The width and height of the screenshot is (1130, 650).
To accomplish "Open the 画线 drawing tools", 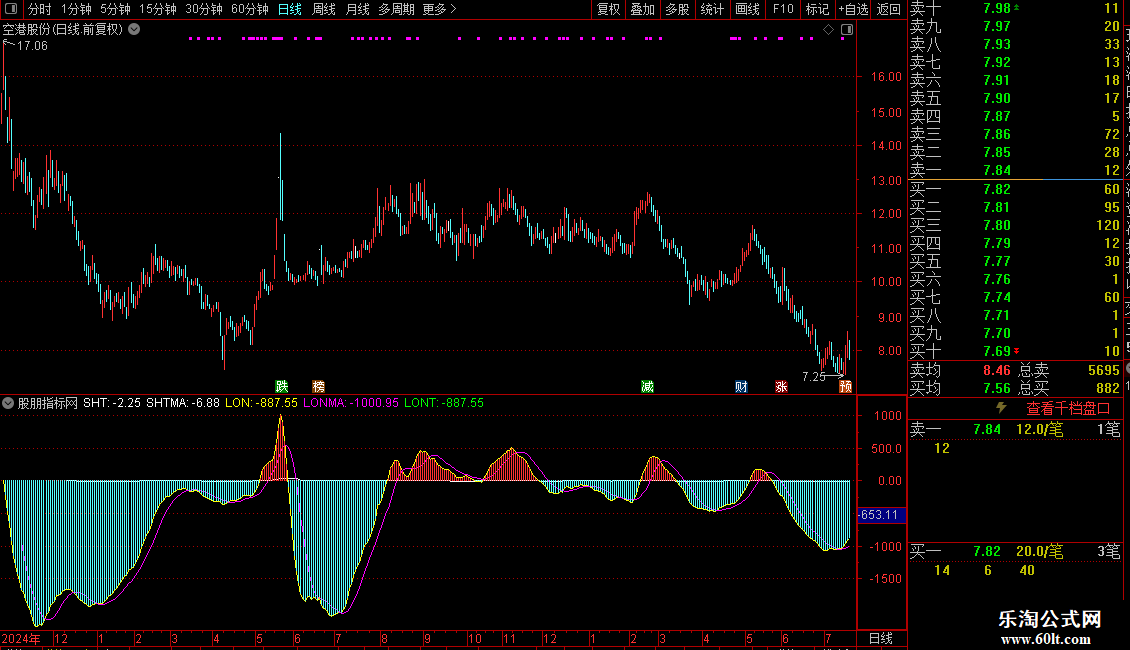I will [x=747, y=9].
